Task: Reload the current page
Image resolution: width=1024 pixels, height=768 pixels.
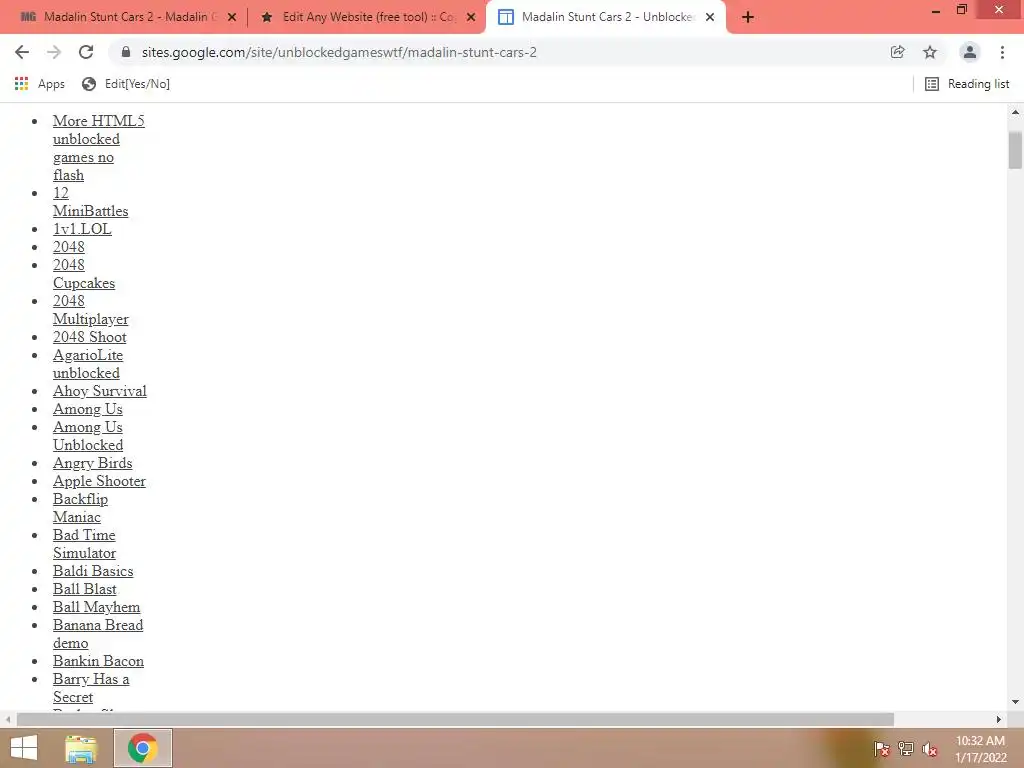Action: point(86,52)
